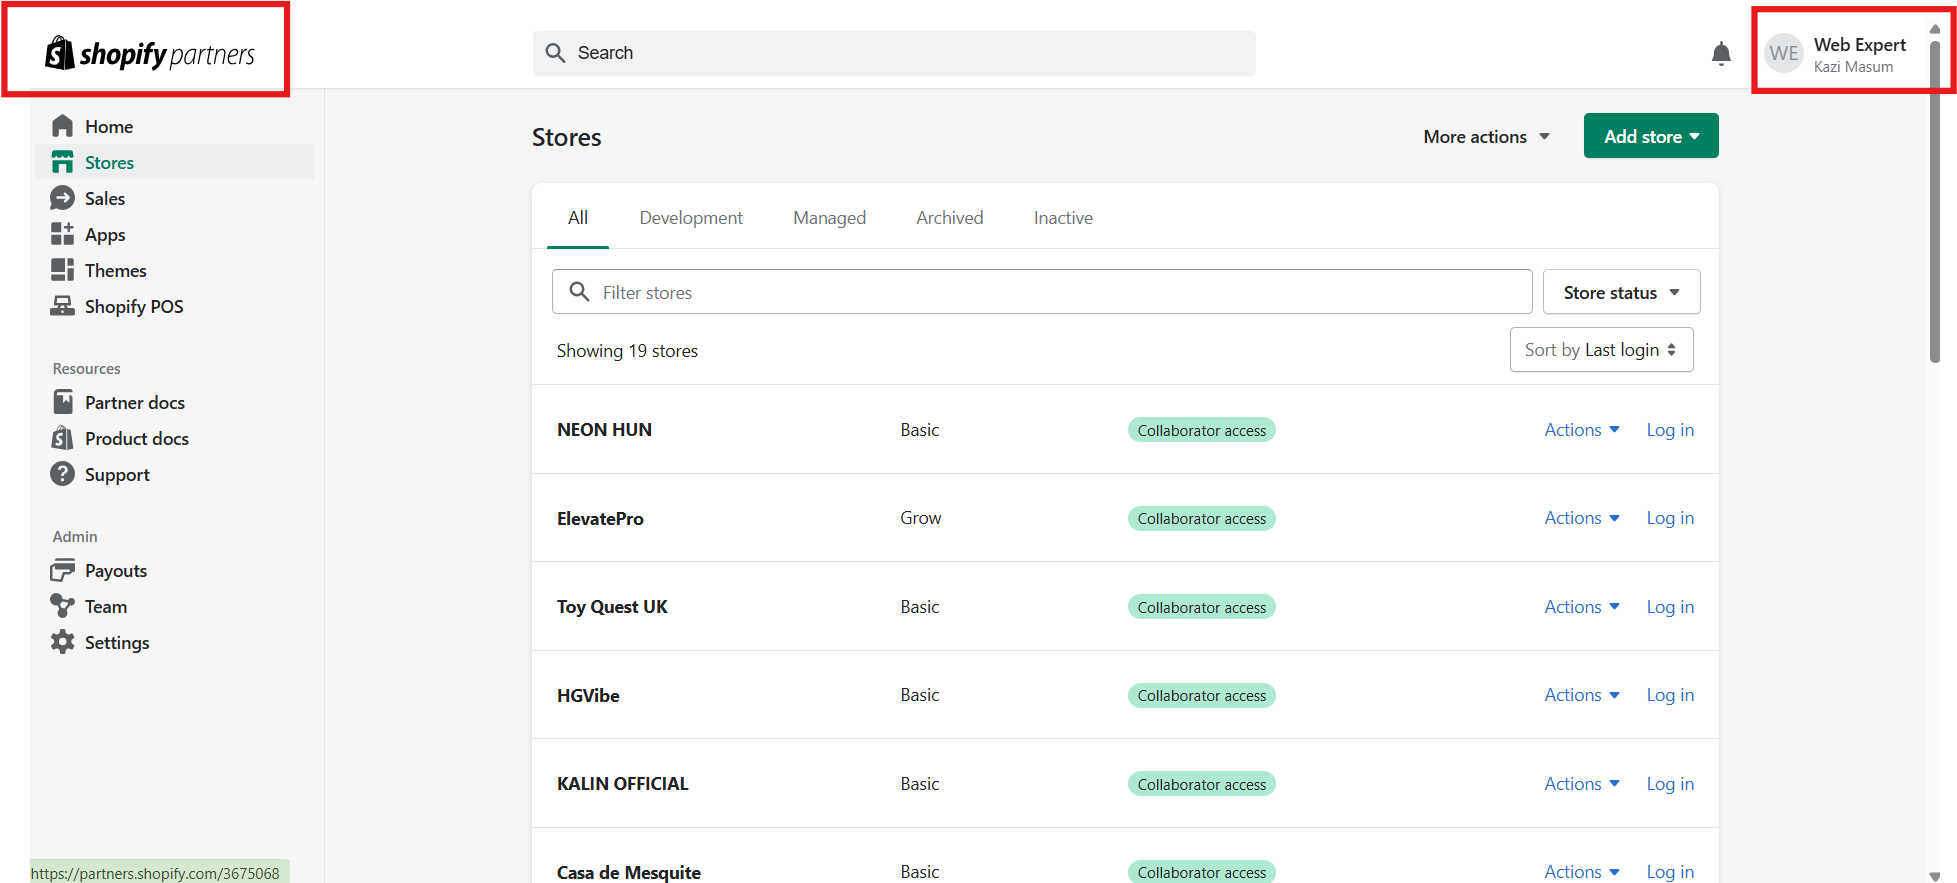1957x883 pixels.
Task: Expand Actions for ElevatePro store
Action: [1582, 517]
